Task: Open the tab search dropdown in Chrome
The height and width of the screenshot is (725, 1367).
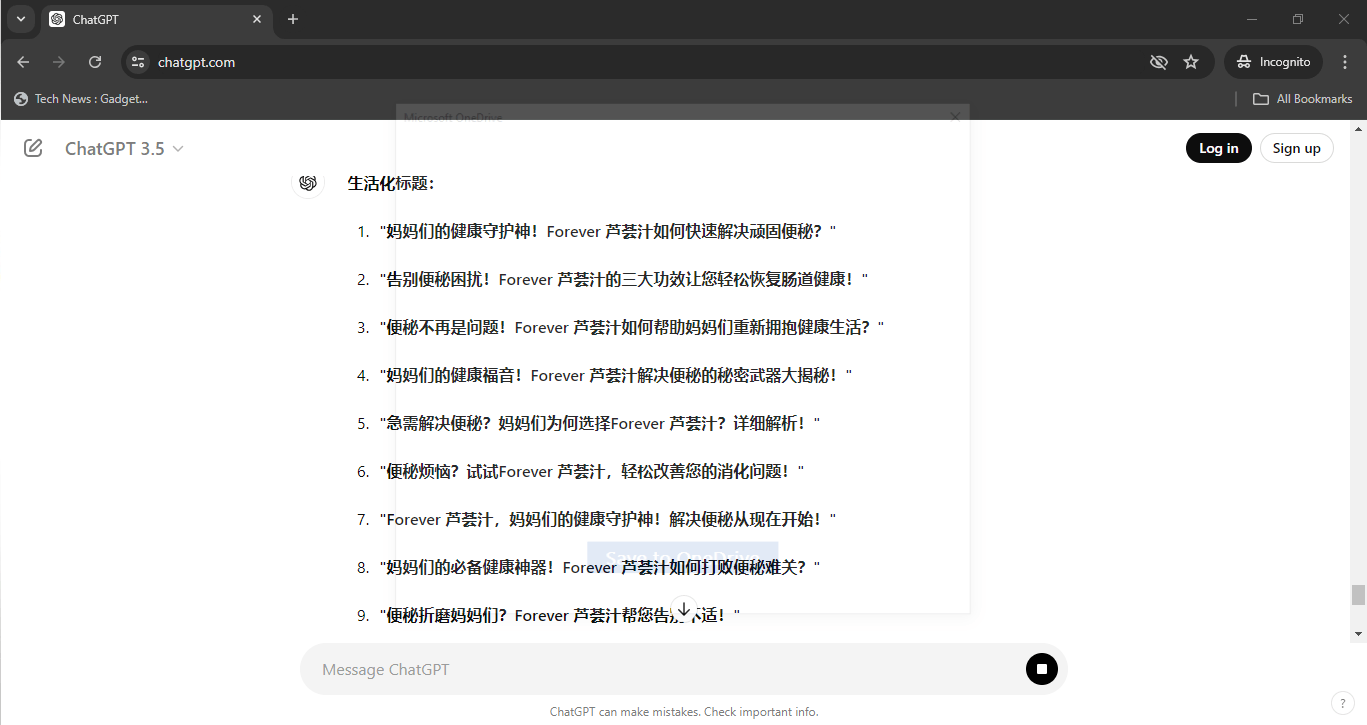Action: 20,19
